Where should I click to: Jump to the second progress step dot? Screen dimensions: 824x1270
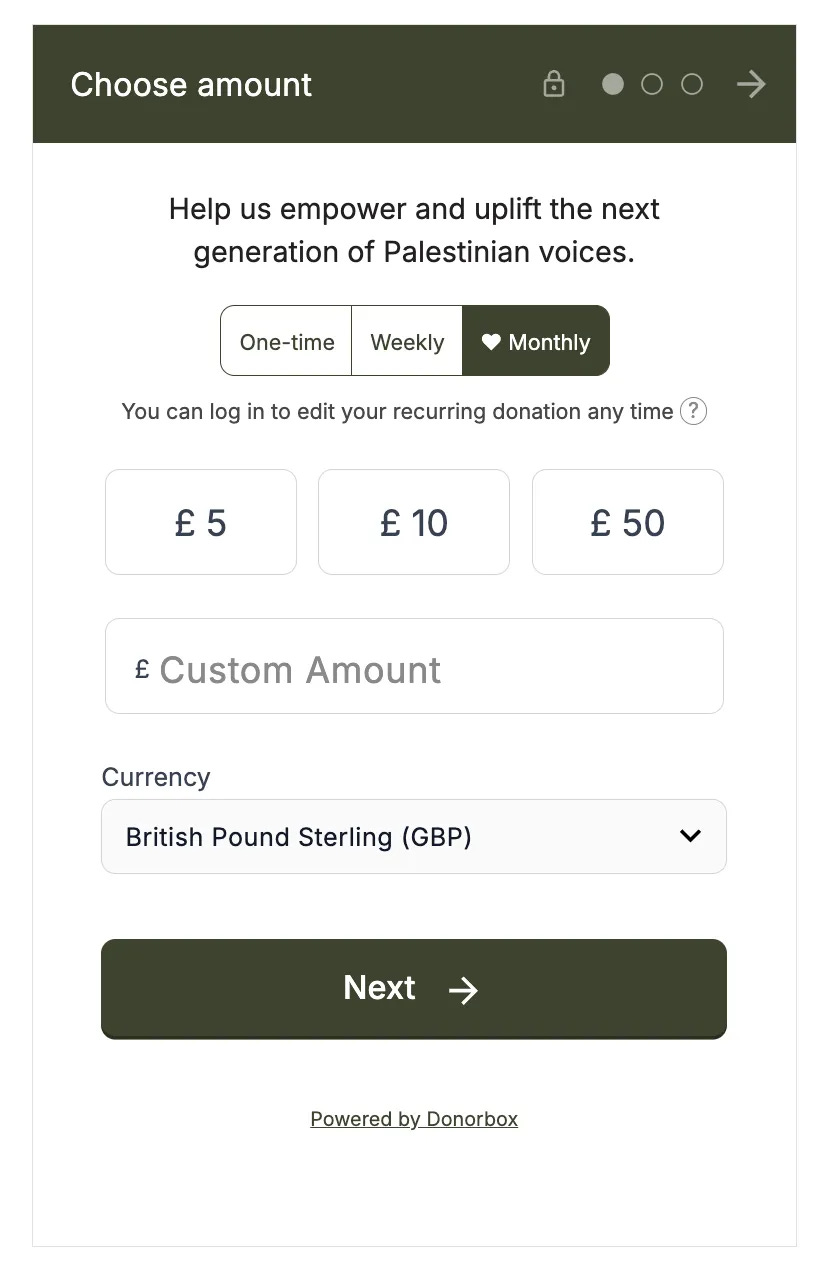652,84
